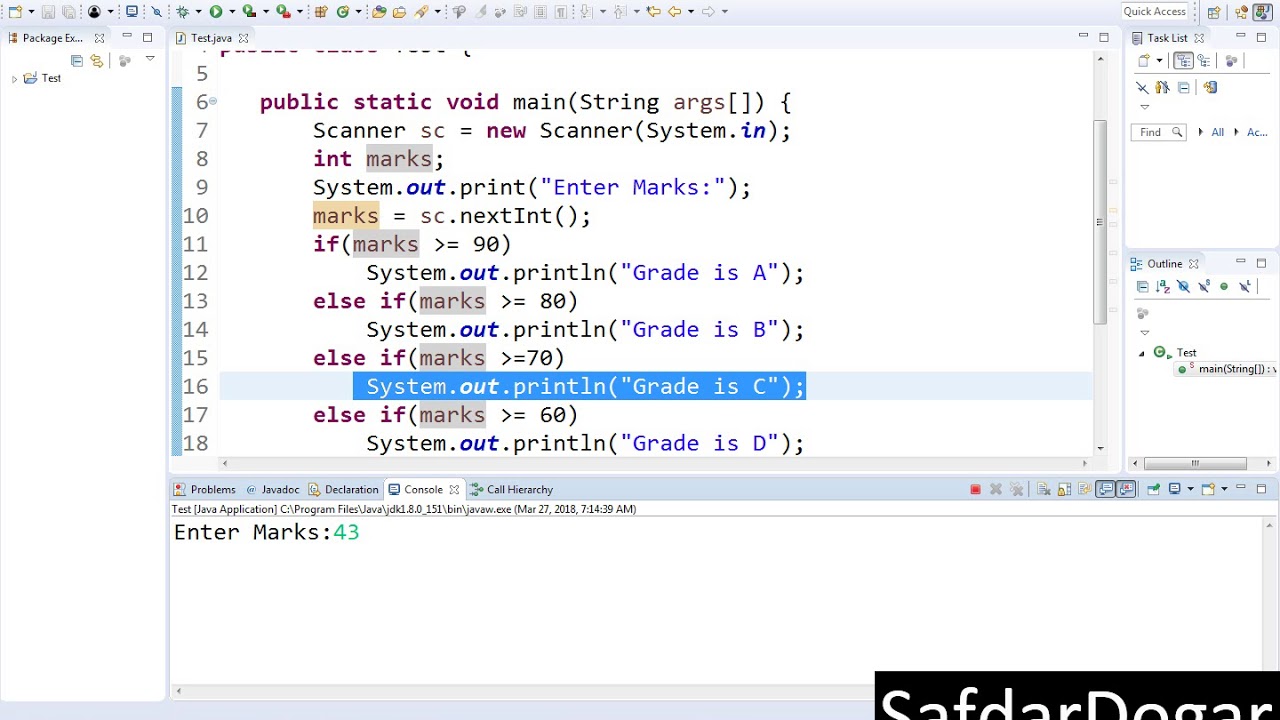Click the Debug bug icon in toolbar
Image resolution: width=1280 pixels, height=720 pixels.
click(x=182, y=12)
